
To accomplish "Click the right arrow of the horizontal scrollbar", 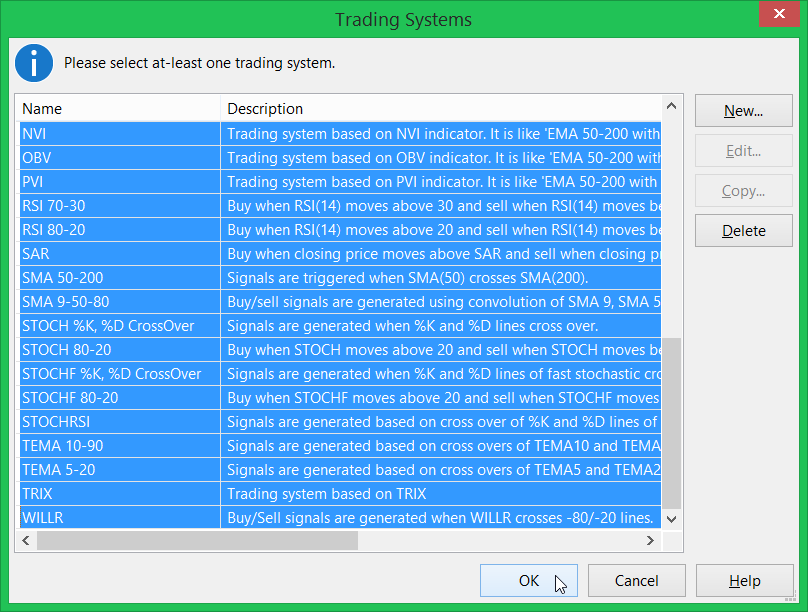I will point(650,540).
